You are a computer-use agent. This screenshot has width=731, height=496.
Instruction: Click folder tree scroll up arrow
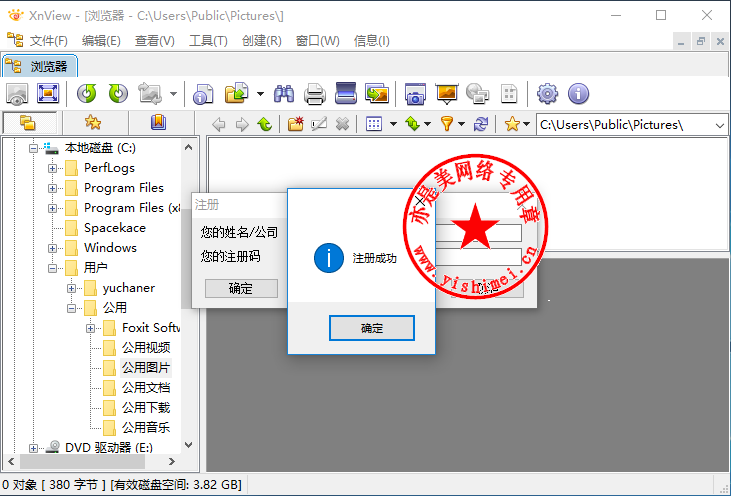tap(188, 148)
